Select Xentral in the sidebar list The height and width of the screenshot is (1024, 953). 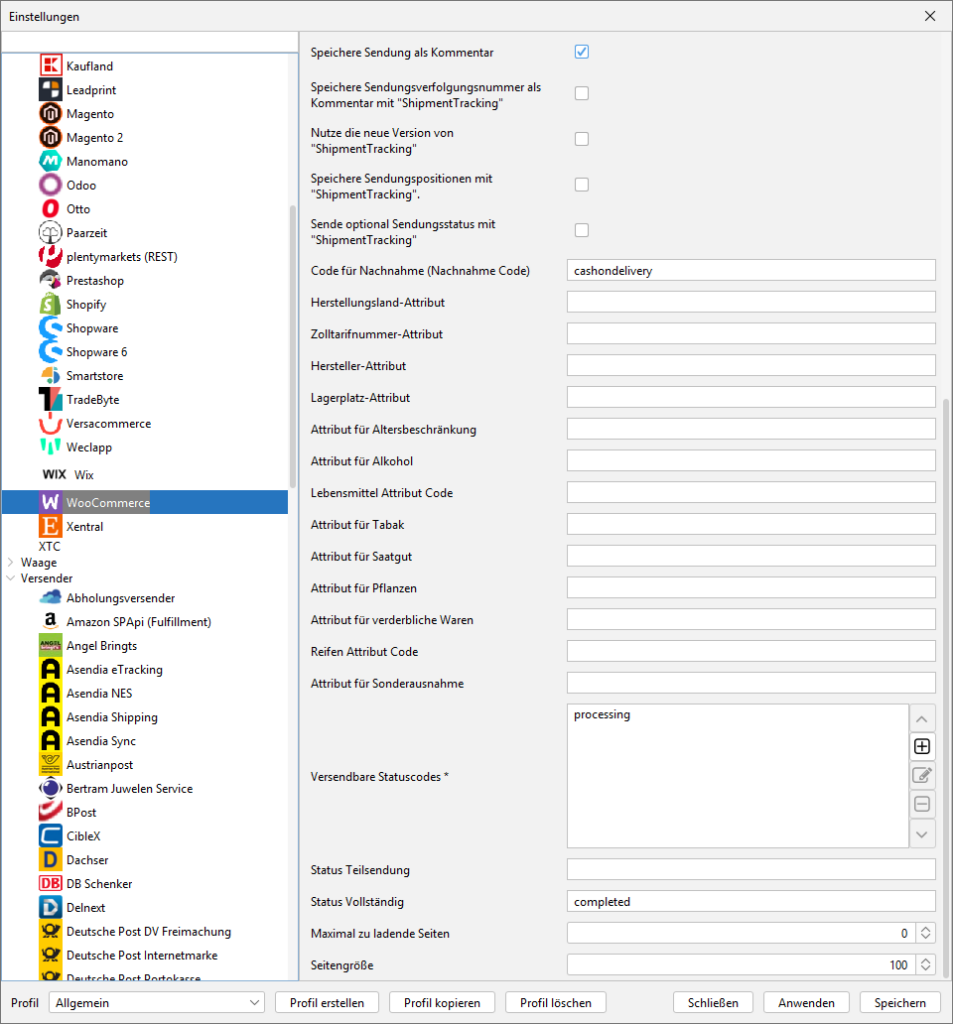pyautogui.click(x=84, y=527)
